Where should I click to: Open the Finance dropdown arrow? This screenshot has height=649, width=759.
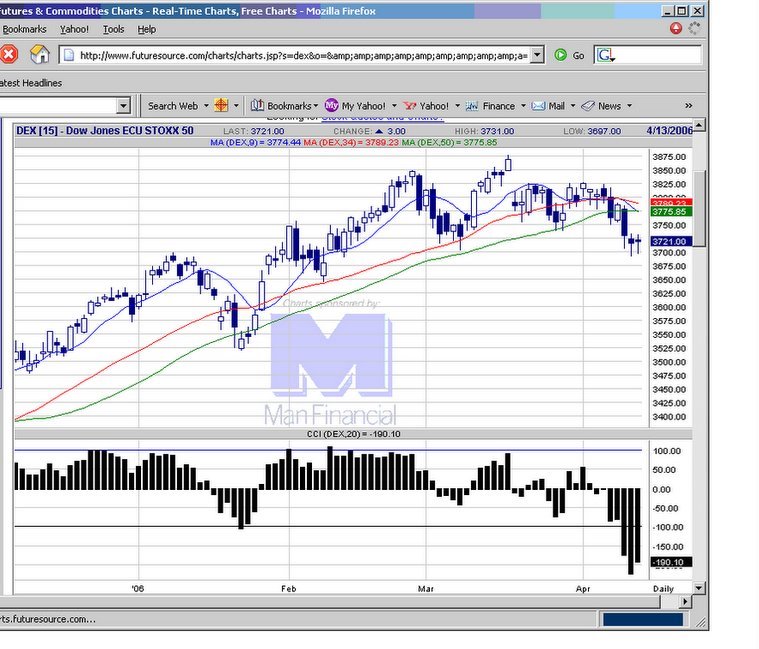pos(523,106)
